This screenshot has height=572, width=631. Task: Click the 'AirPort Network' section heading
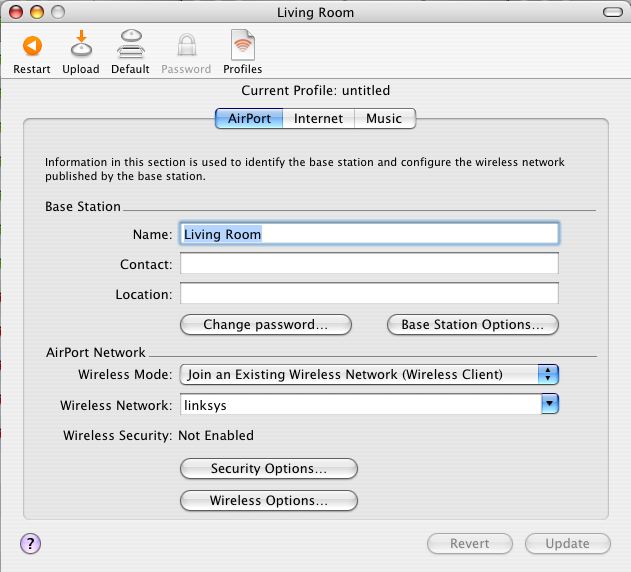tap(95, 353)
